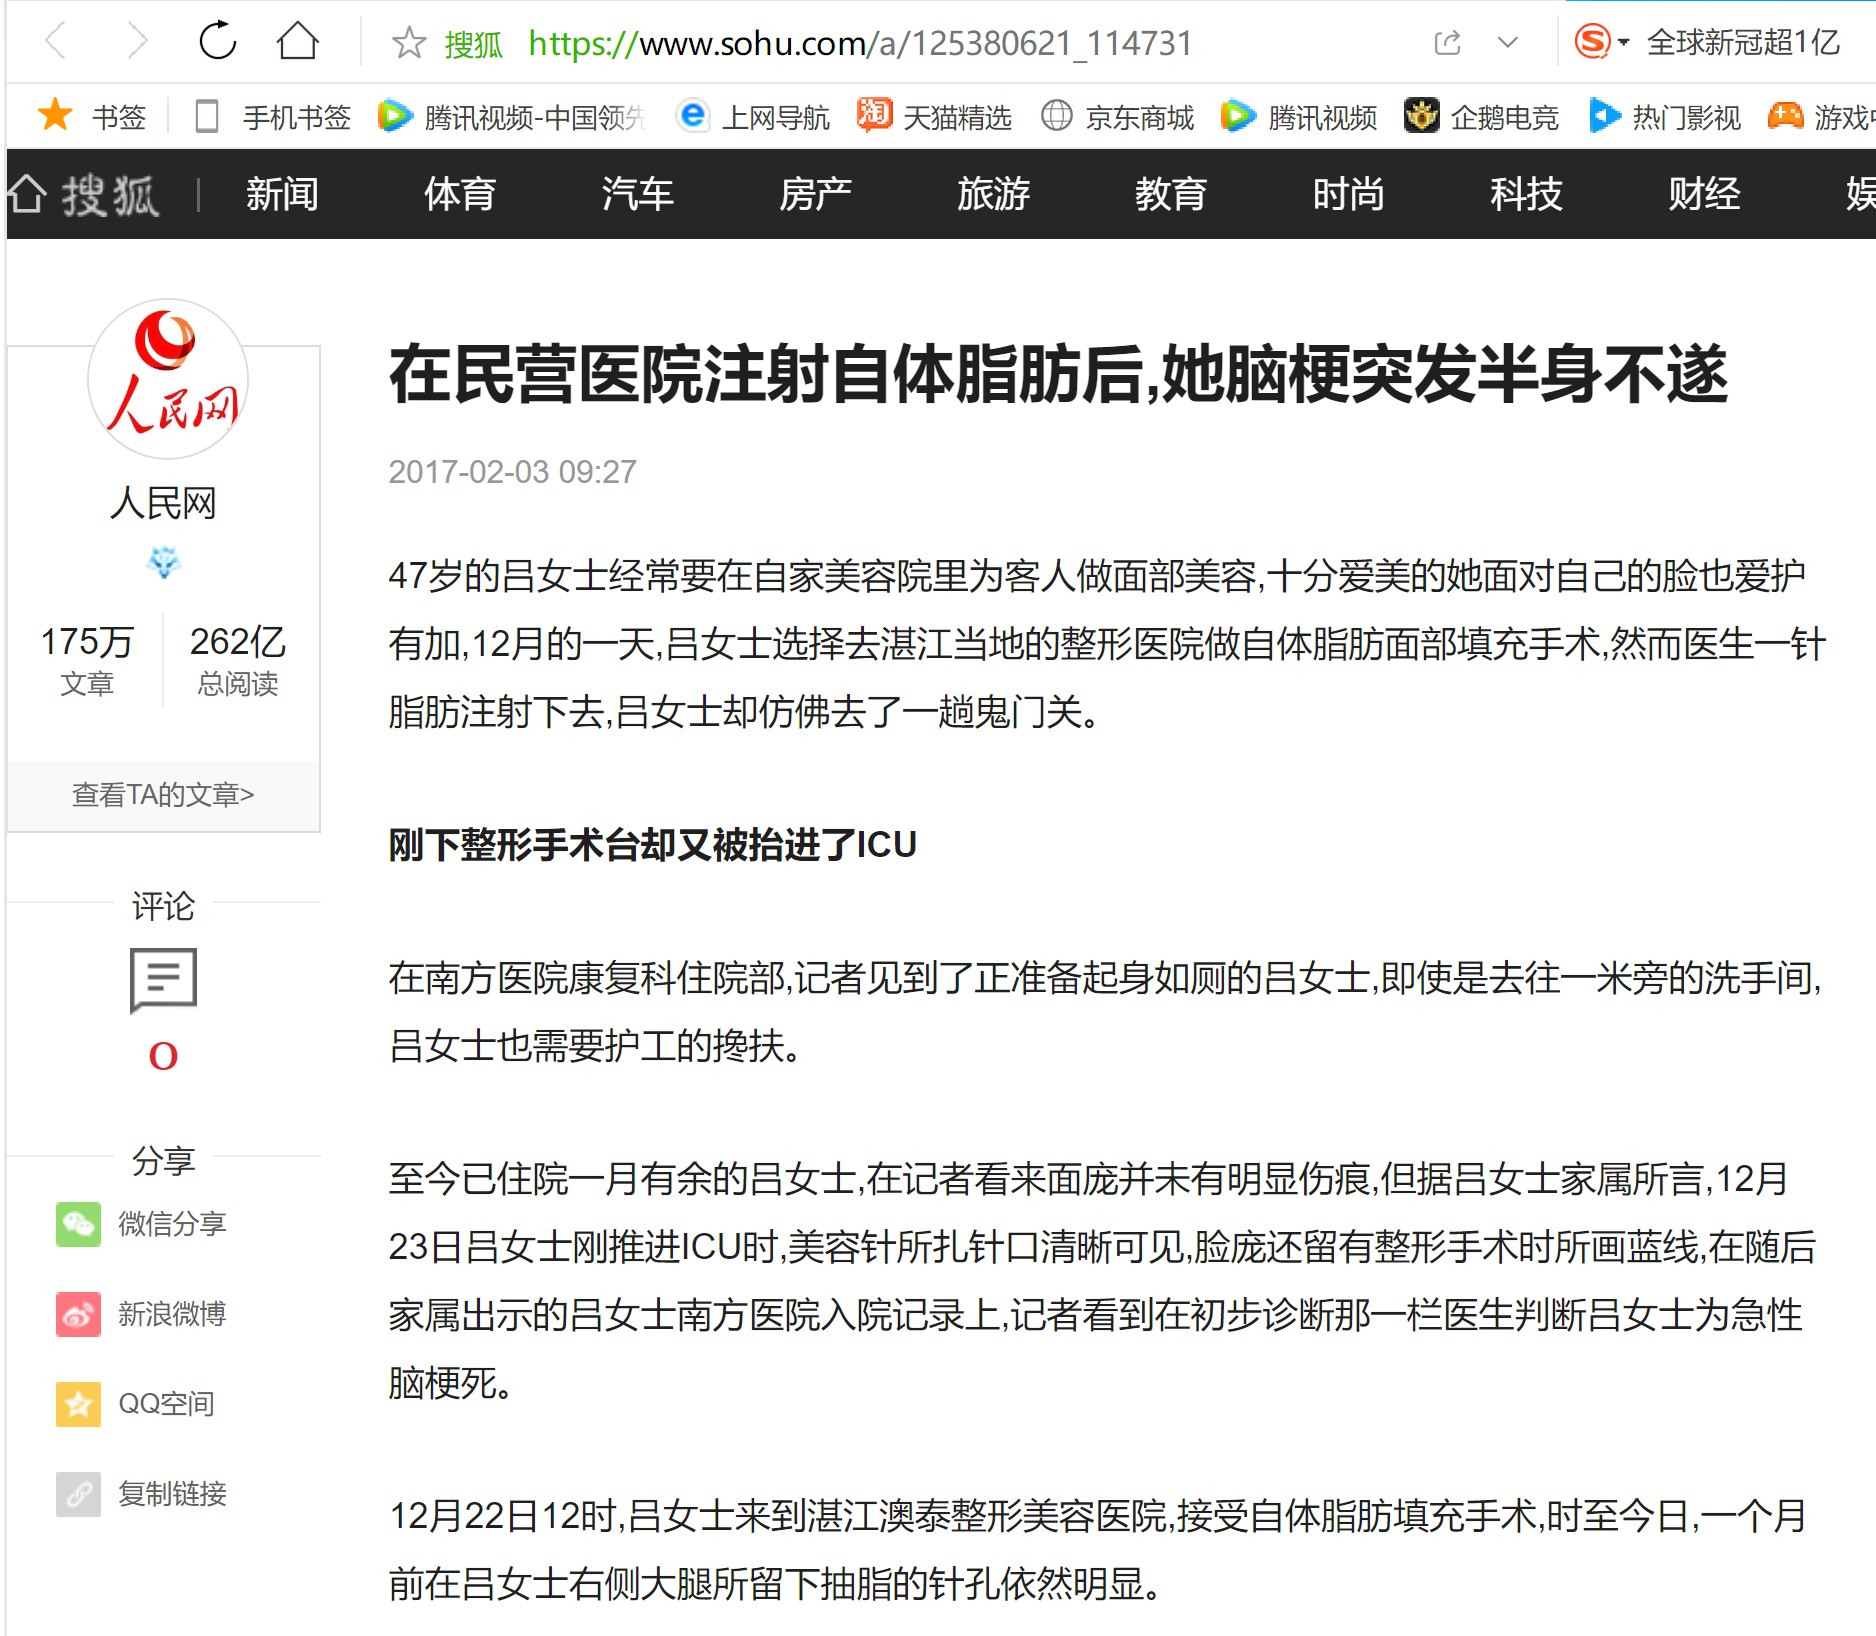Click the blue verification badge under 人民网
The height and width of the screenshot is (1636, 1876).
pos(163,563)
